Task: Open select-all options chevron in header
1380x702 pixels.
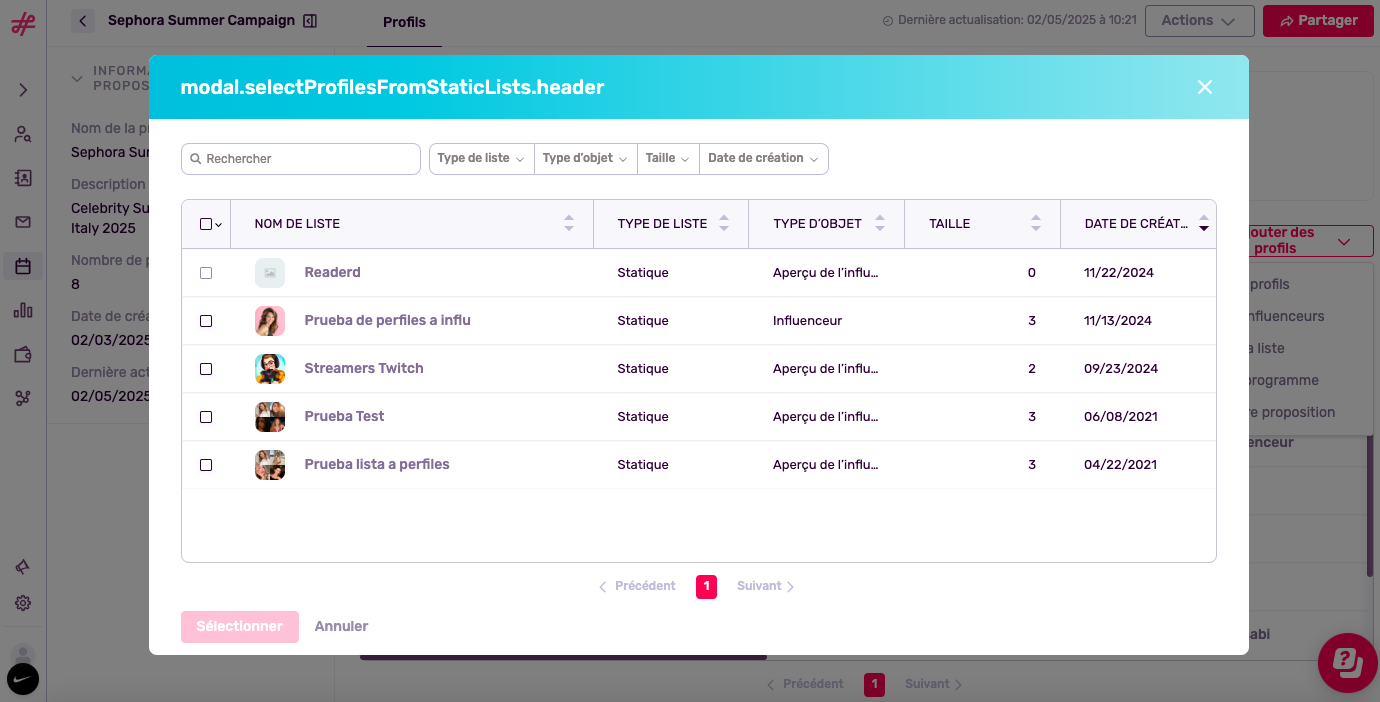Action: (x=218, y=225)
